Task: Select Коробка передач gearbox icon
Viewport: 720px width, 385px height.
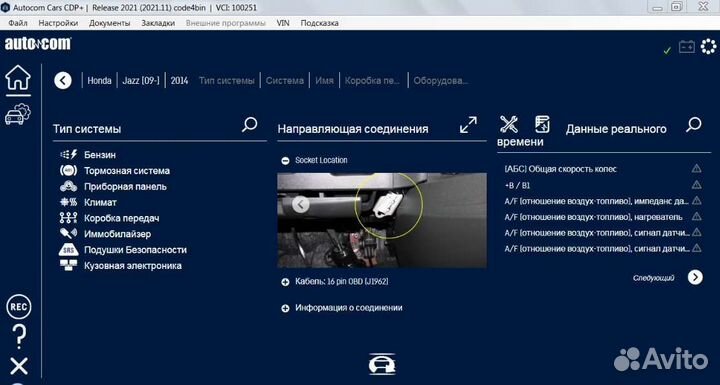Action: [68, 218]
